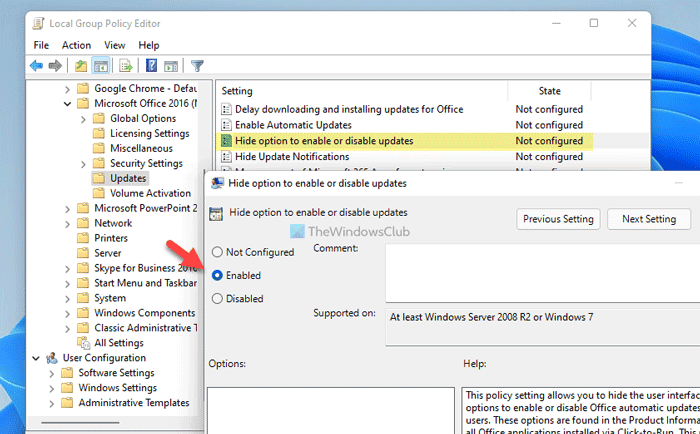Click the Forward arrow toolbar icon
700x434 pixels.
tap(55, 66)
